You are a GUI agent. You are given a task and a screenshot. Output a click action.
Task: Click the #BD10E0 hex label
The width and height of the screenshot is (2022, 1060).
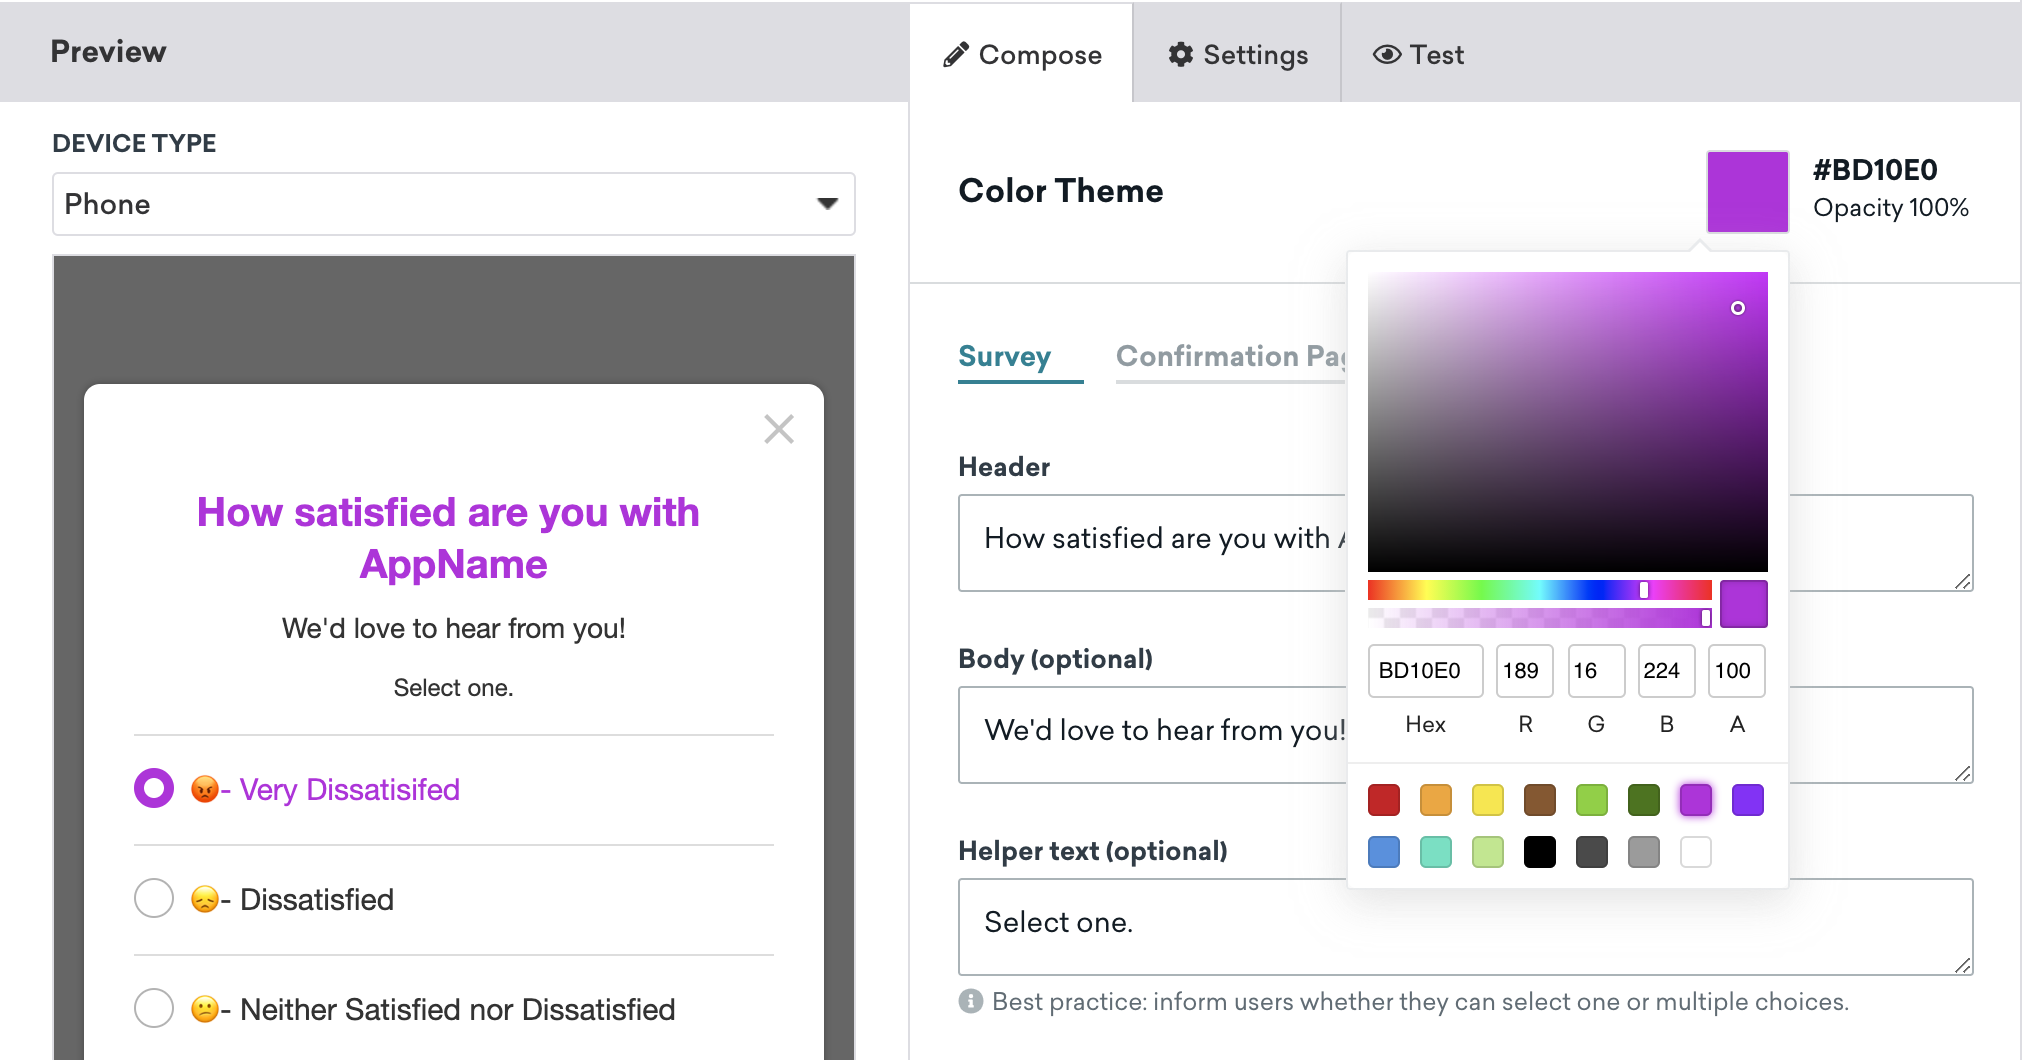(x=1875, y=170)
